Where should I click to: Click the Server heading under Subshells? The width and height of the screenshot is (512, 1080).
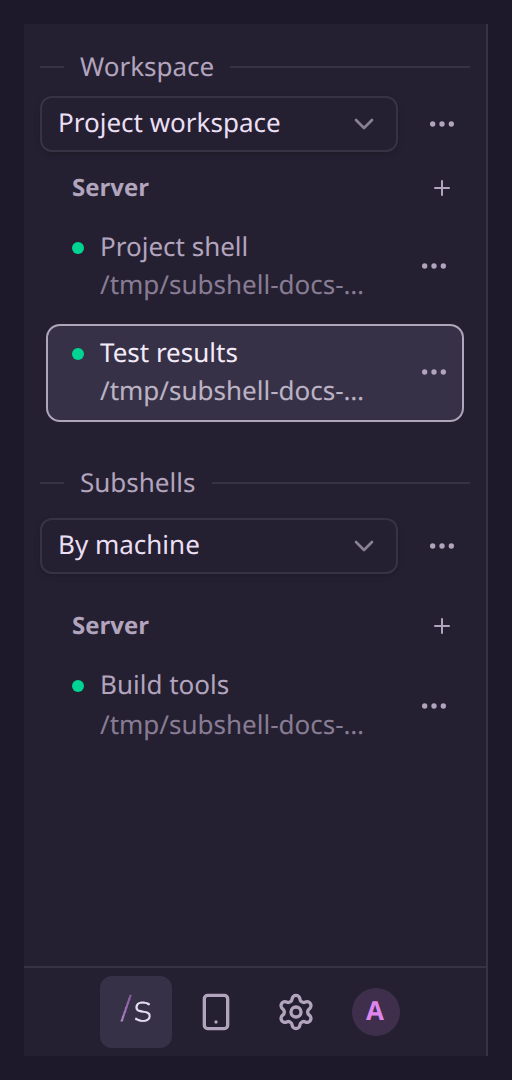(110, 625)
